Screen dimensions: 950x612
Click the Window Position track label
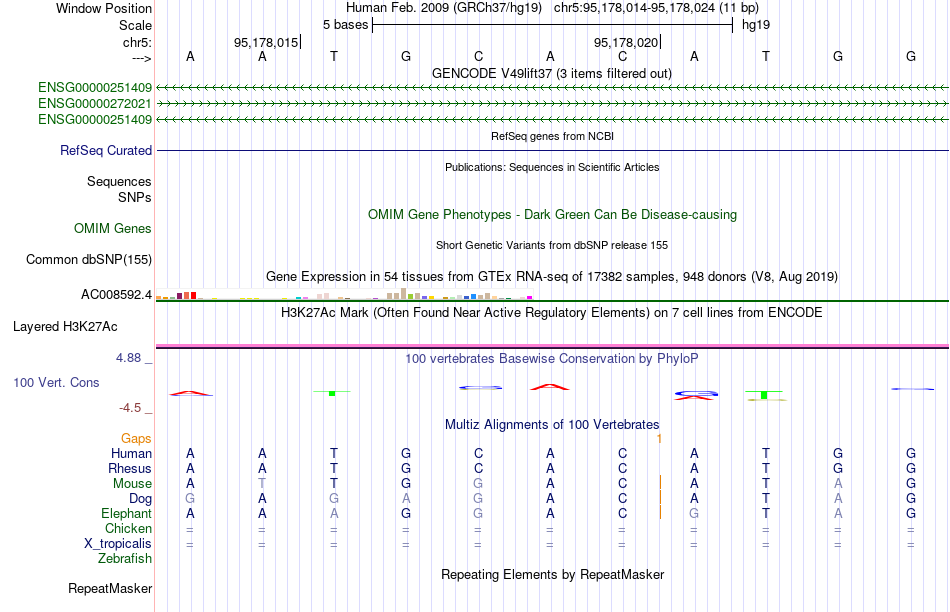(x=104, y=8)
